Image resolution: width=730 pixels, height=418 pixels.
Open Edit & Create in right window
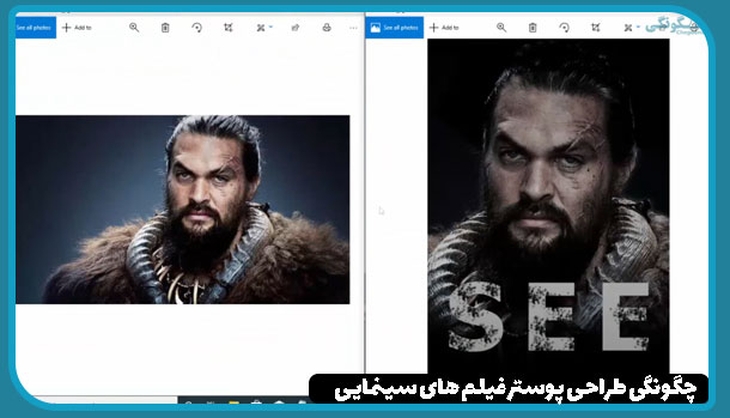[x=628, y=28]
